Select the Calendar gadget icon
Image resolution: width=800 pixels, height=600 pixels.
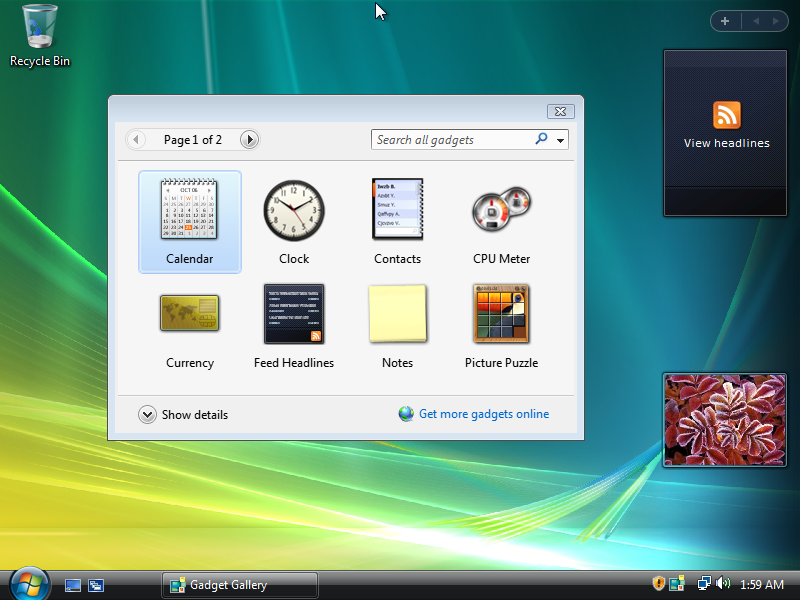coord(189,210)
